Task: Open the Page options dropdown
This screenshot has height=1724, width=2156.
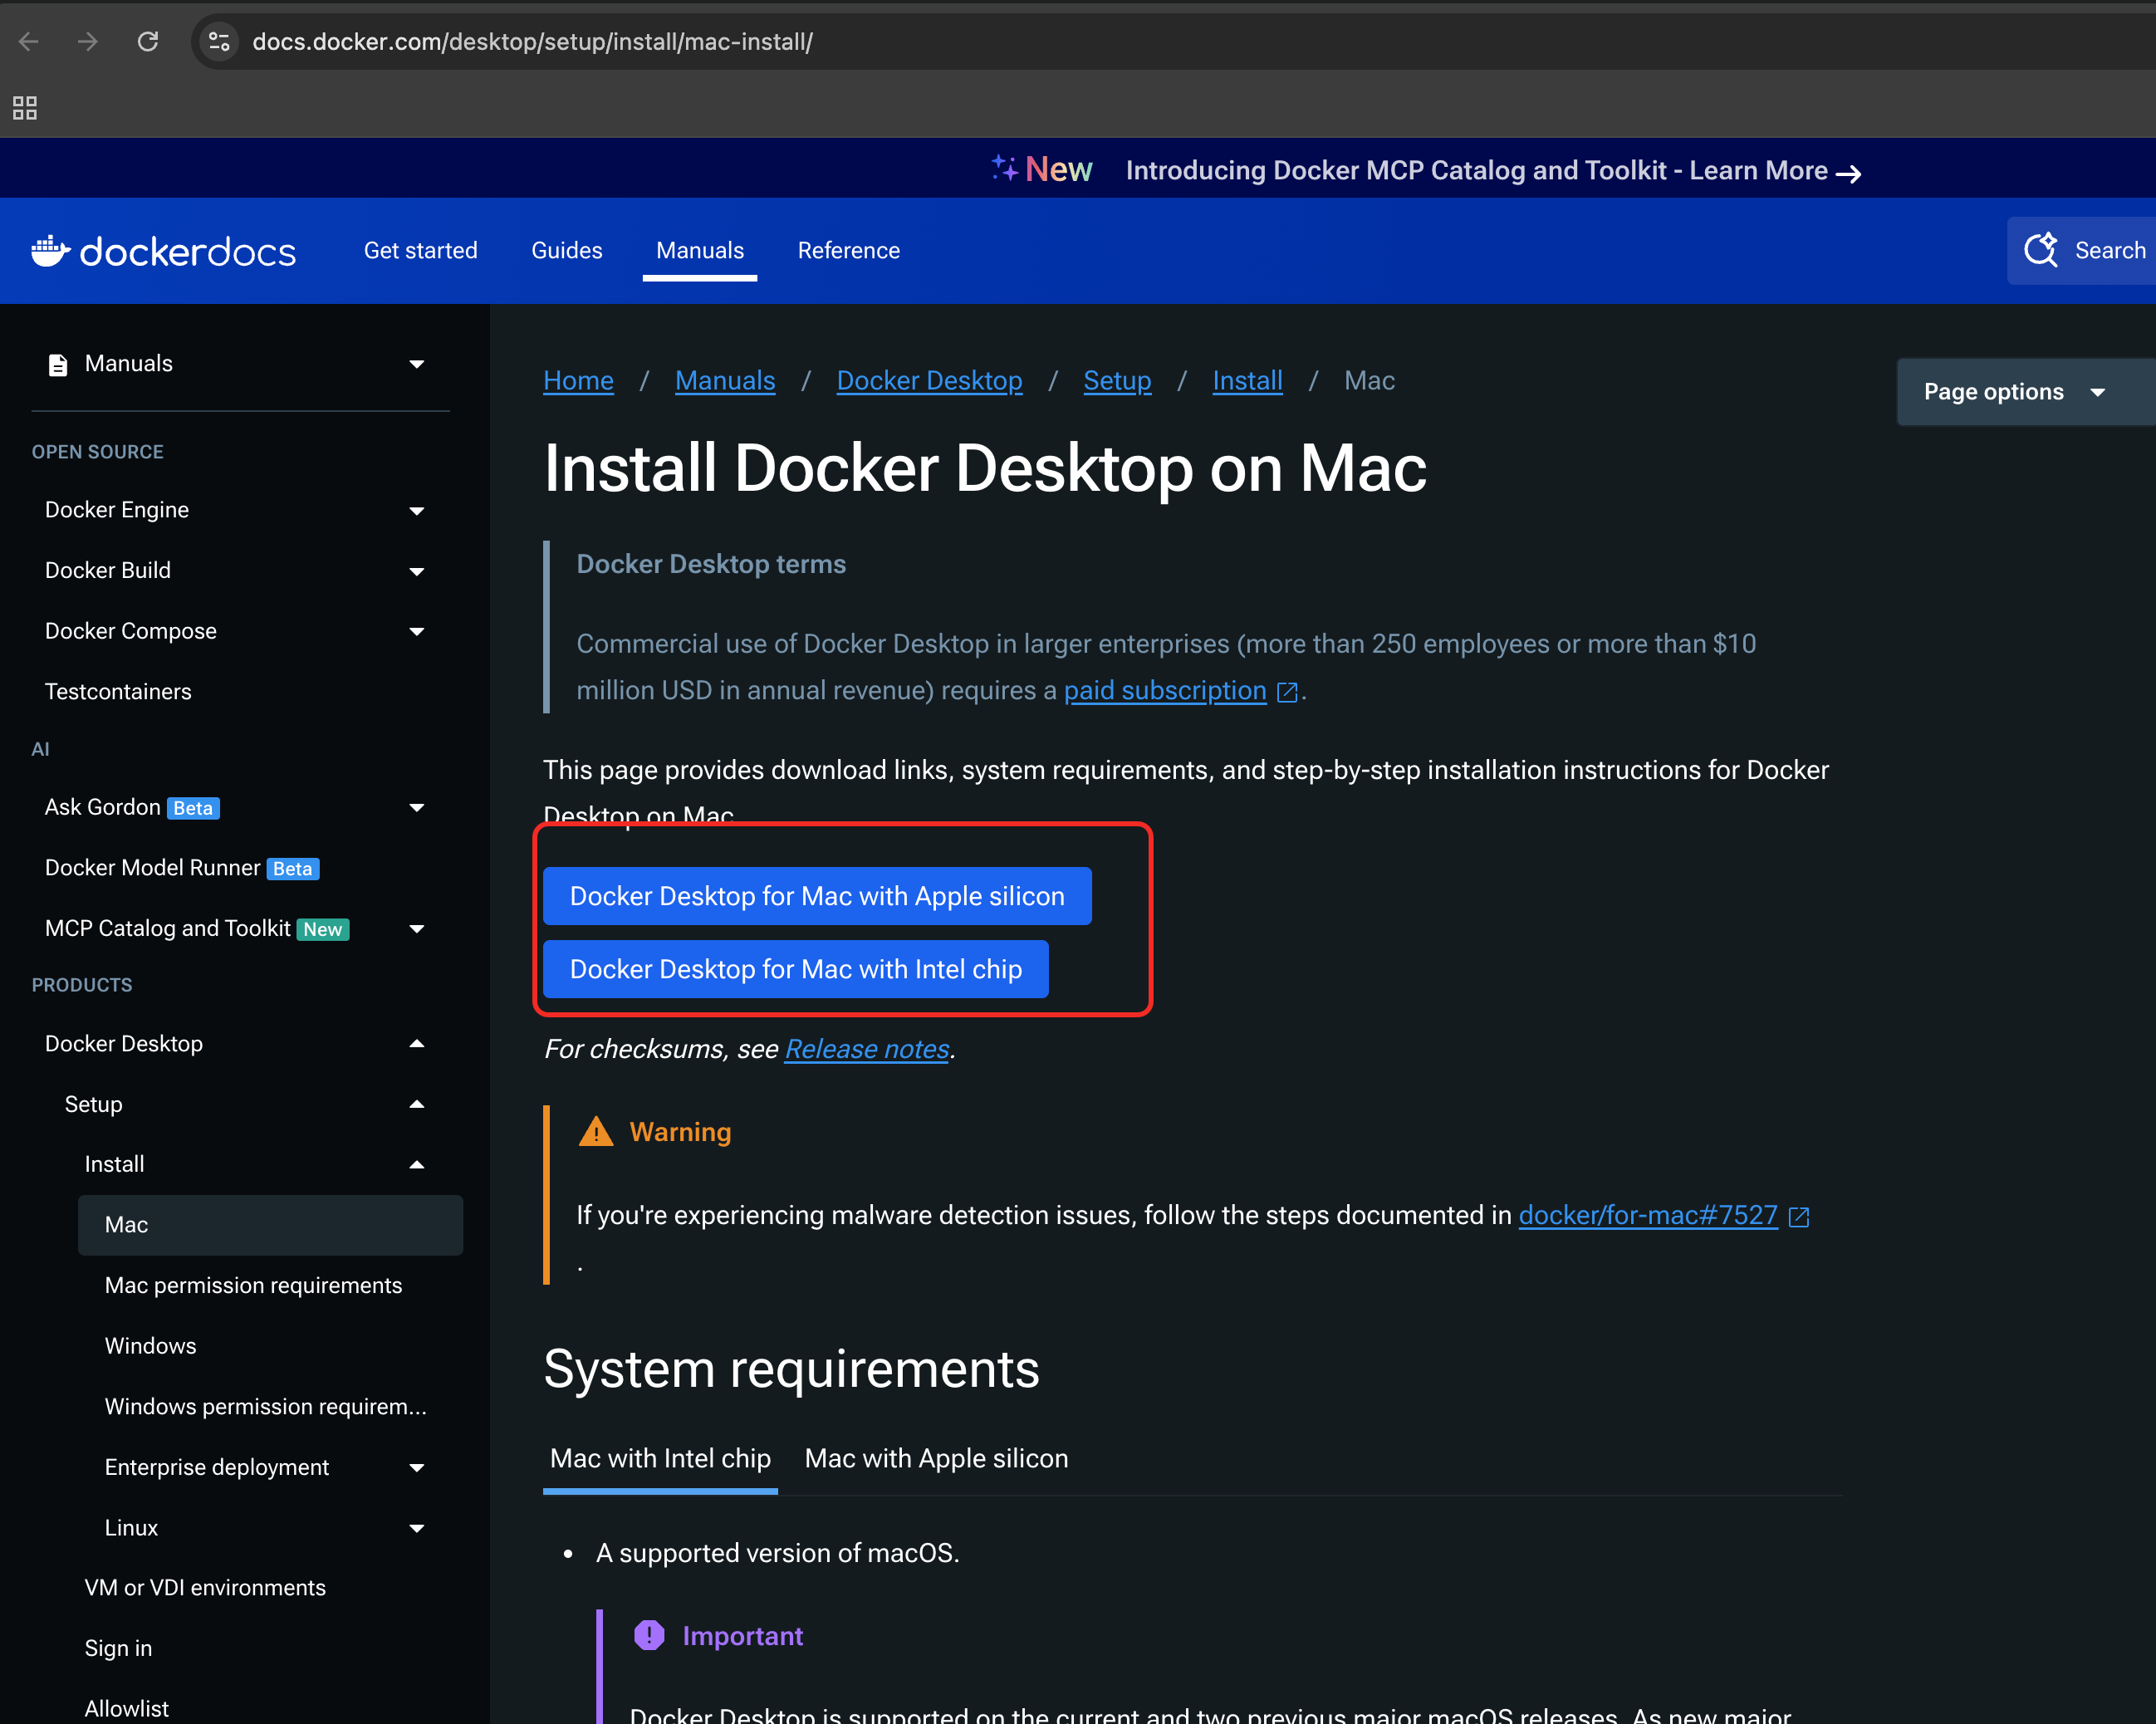Action: click(2021, 391)
